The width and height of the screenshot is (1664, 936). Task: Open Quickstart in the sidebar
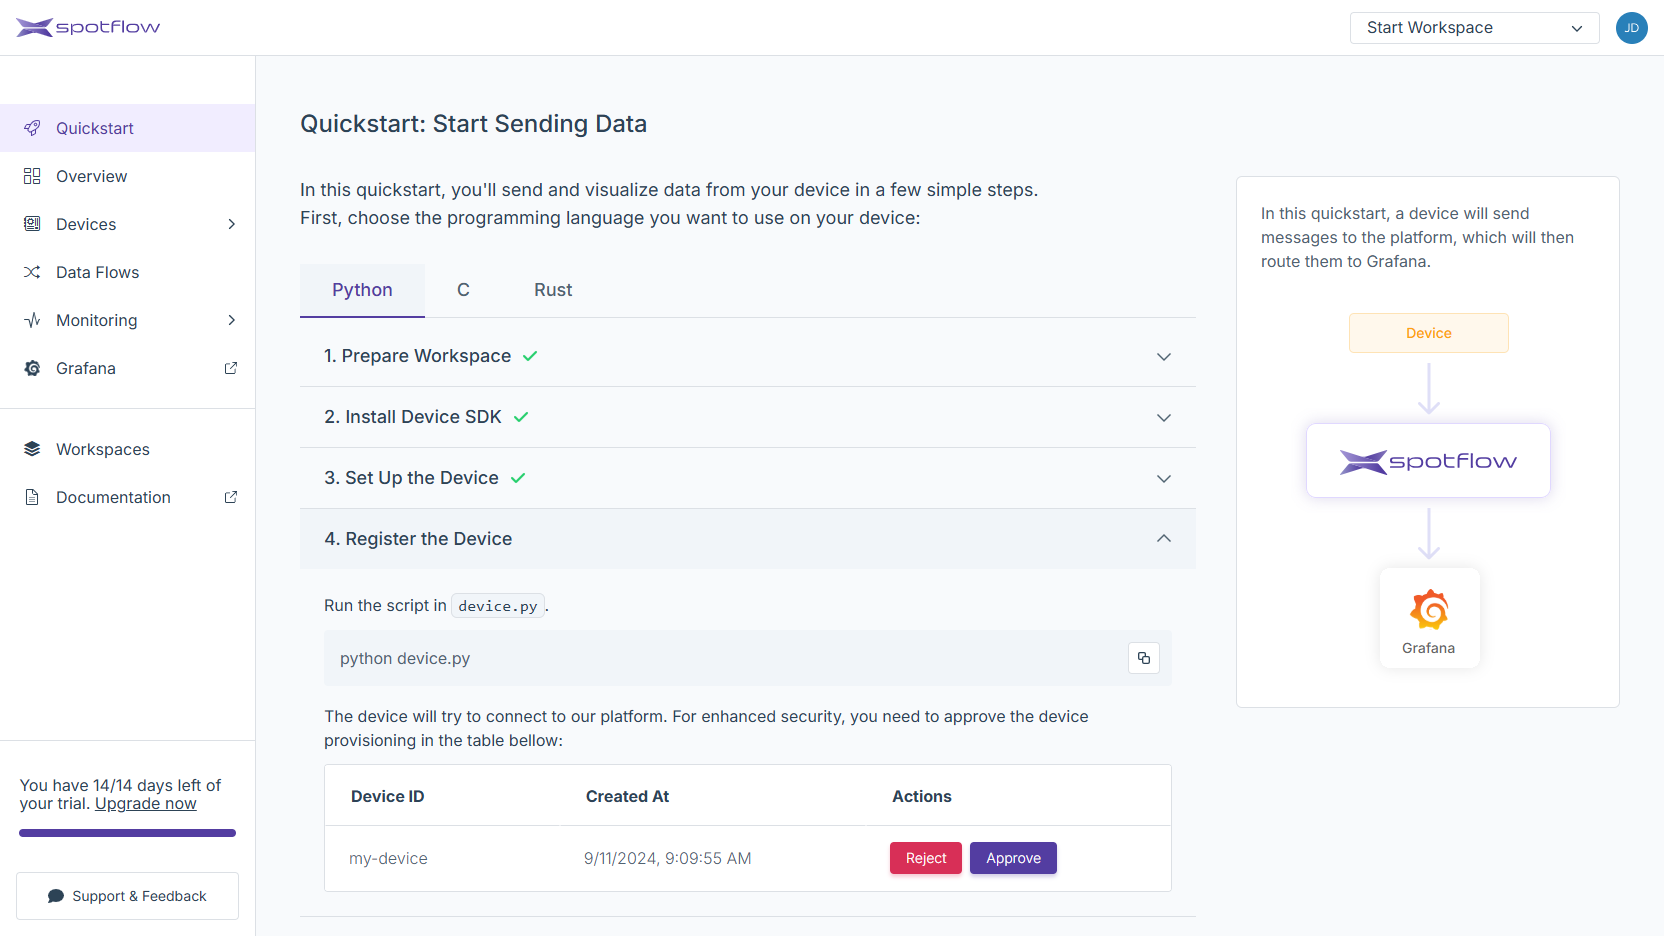click(128, 128)
